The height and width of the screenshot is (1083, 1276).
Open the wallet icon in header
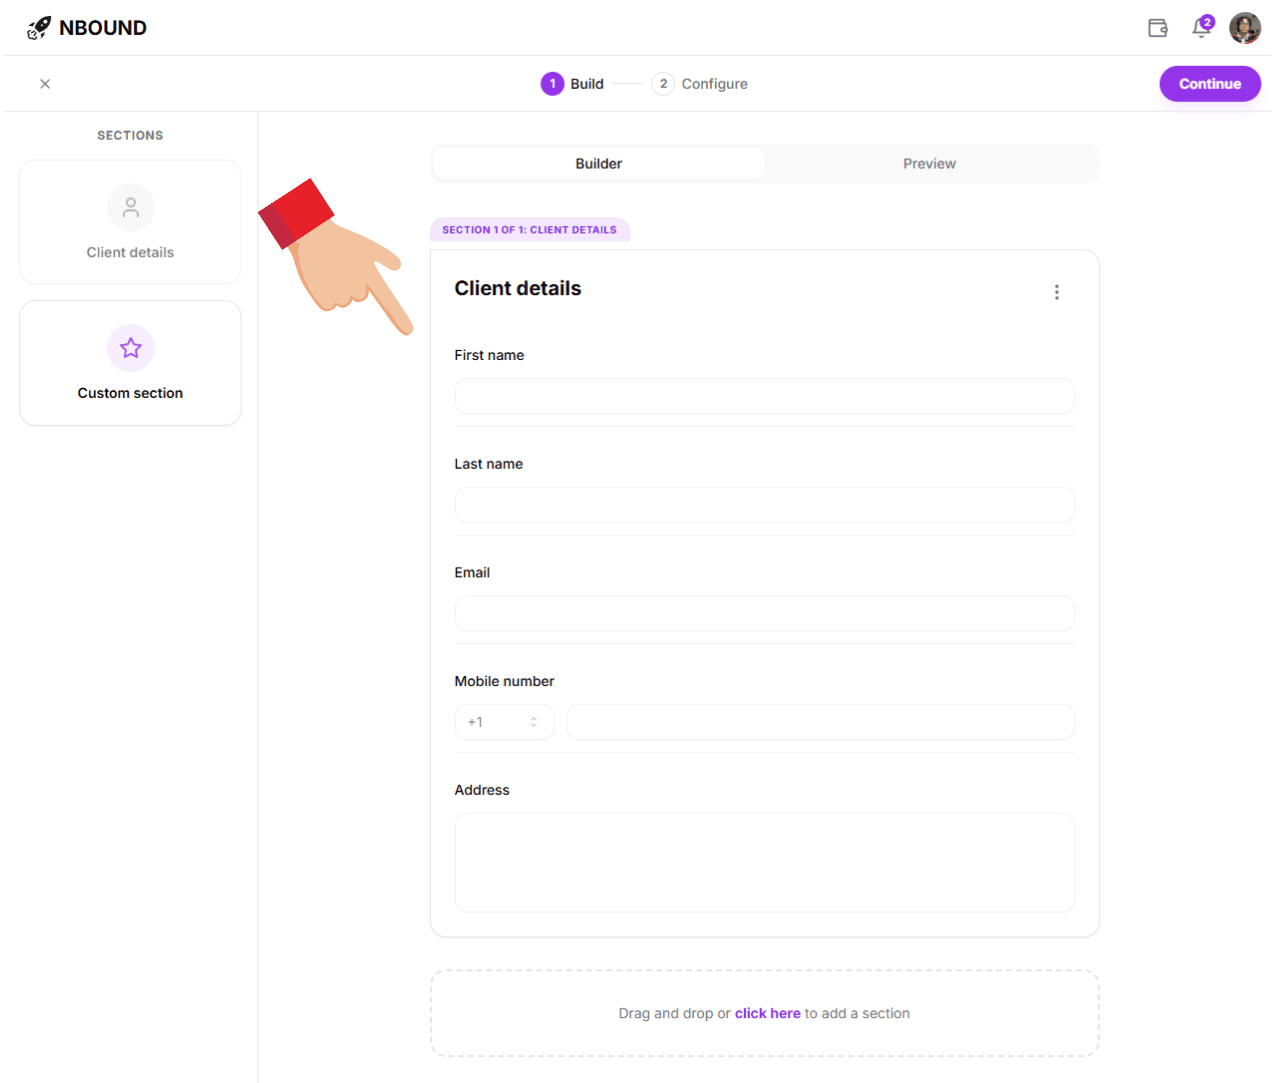[x=1157, y=28]
